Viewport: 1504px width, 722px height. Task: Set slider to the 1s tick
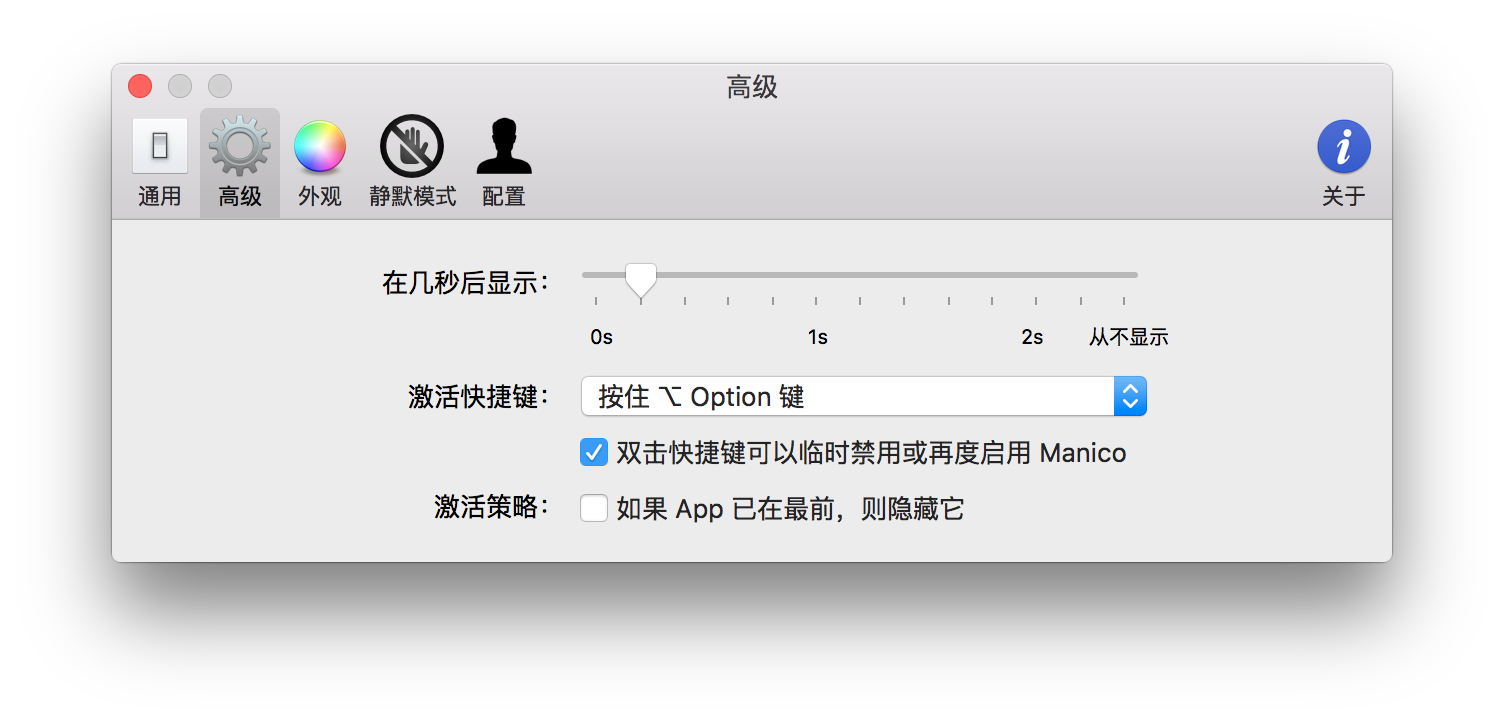tap(816, 300)
